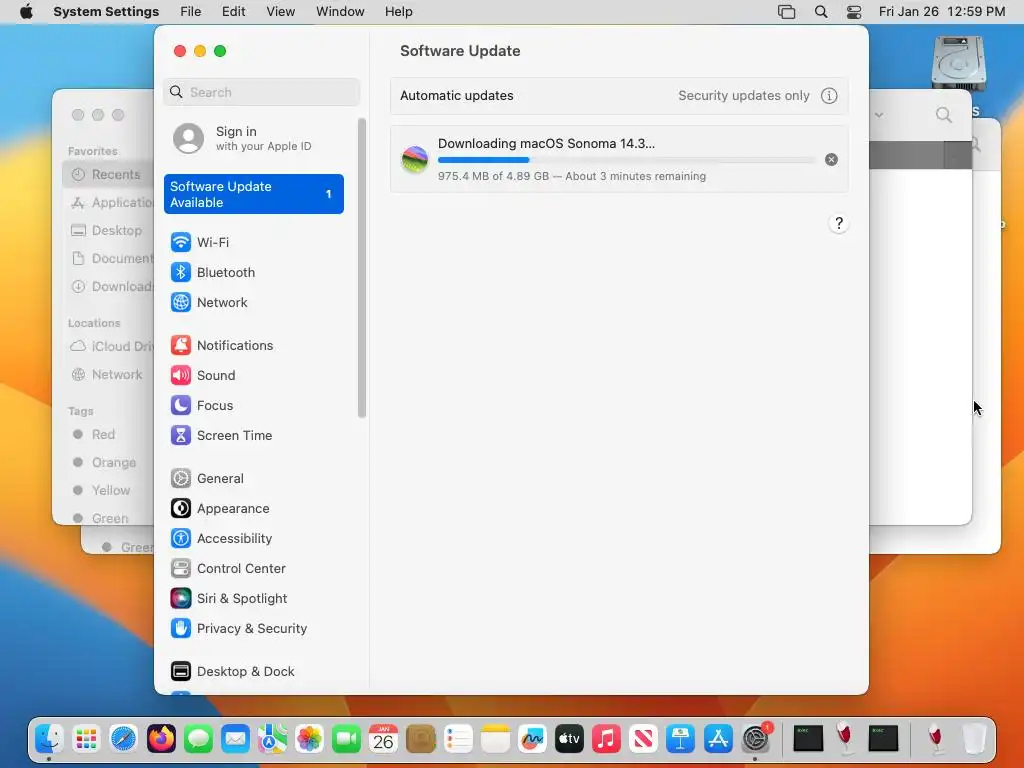Open Calendar from the Dock

[x=383, y=739]
